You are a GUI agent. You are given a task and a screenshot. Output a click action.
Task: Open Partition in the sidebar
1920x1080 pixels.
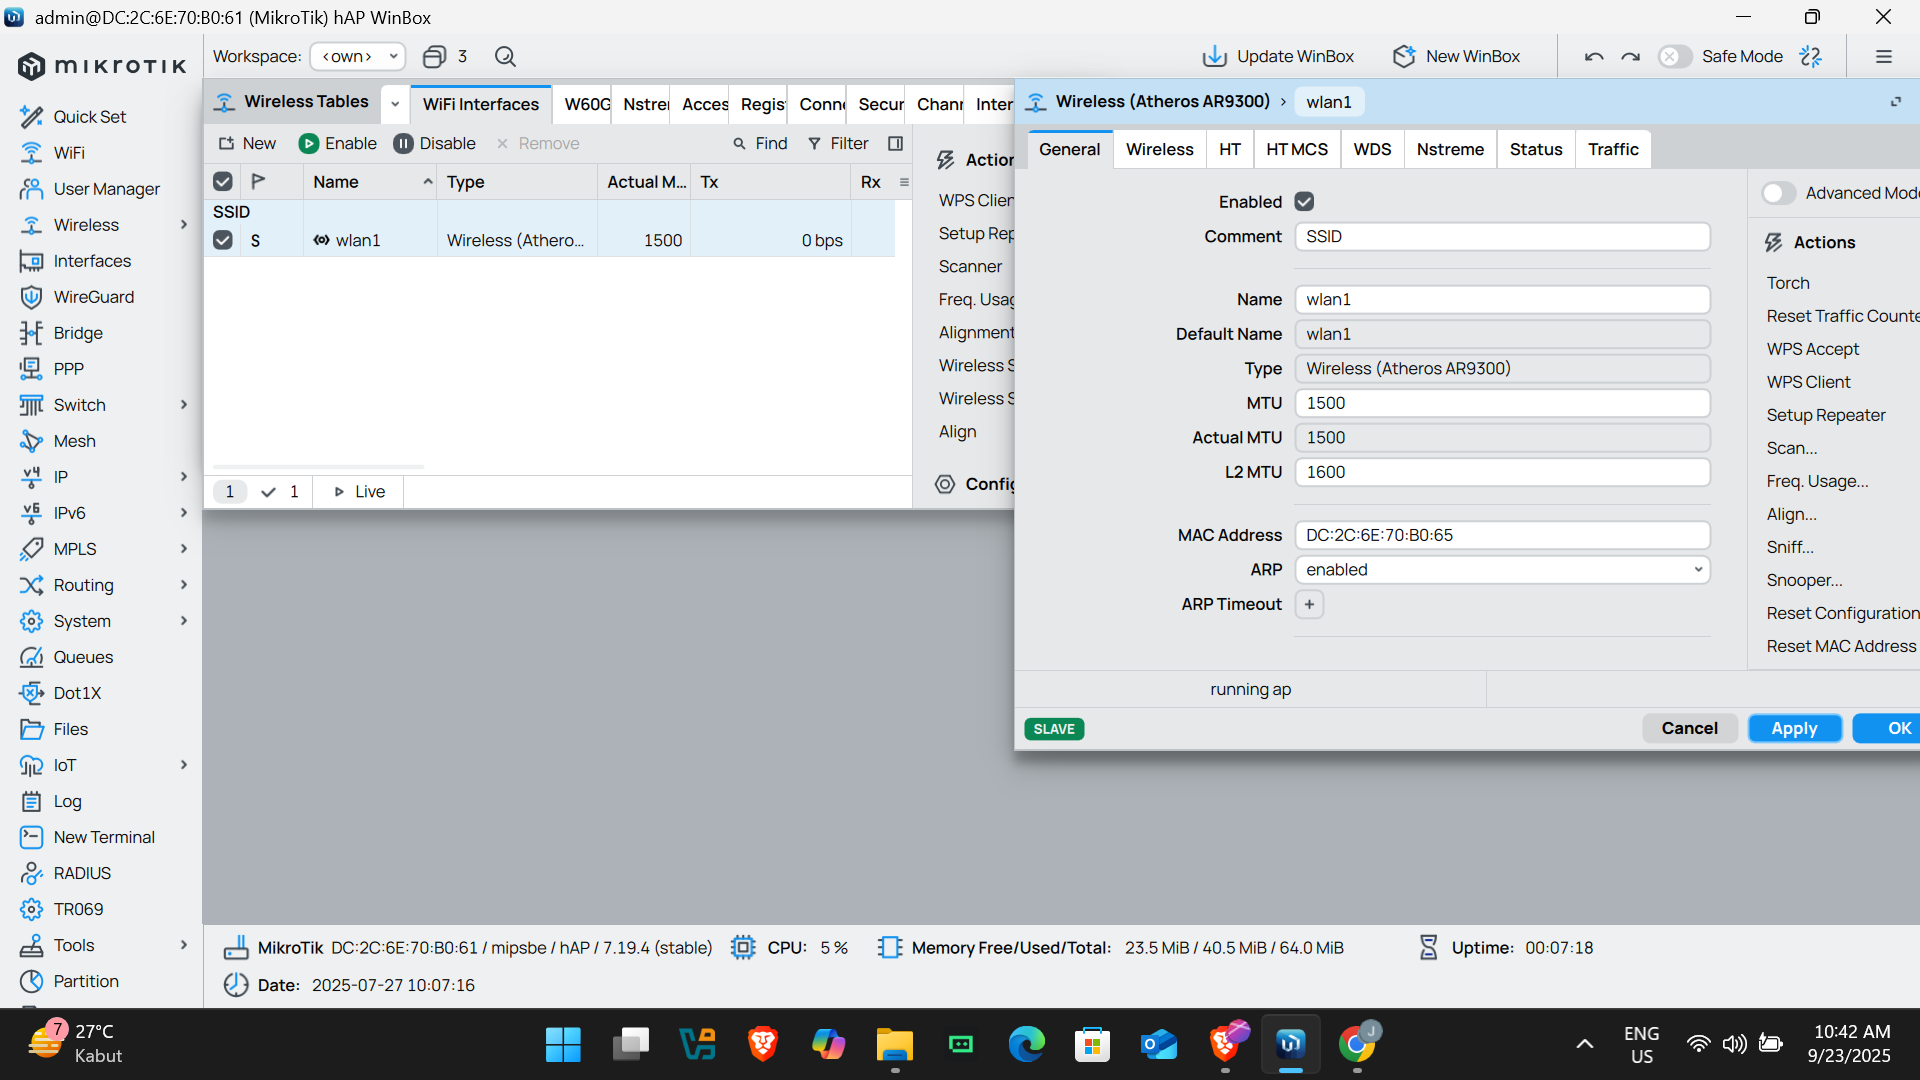[x=86, y=980]
